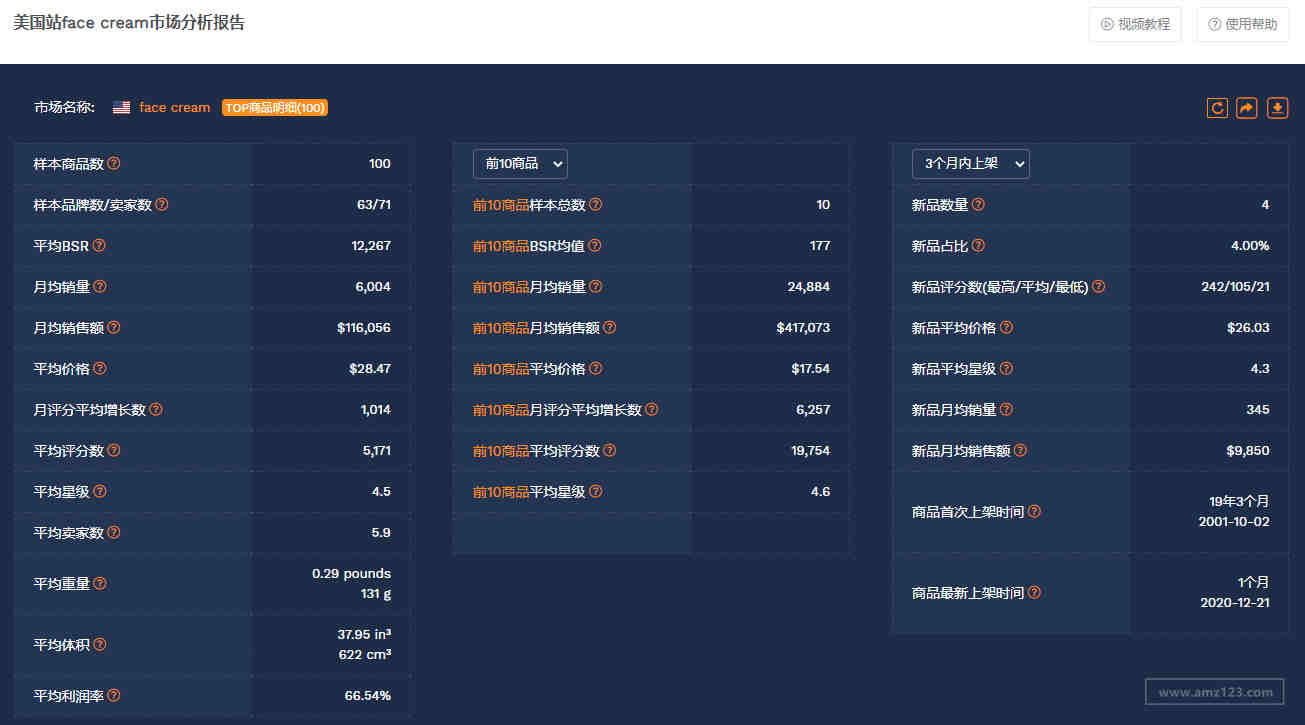Click the page title 美国站face cream市场分析报告
Screen dimensions: 1305x725
pyautogui.click(x=129, y=23)
